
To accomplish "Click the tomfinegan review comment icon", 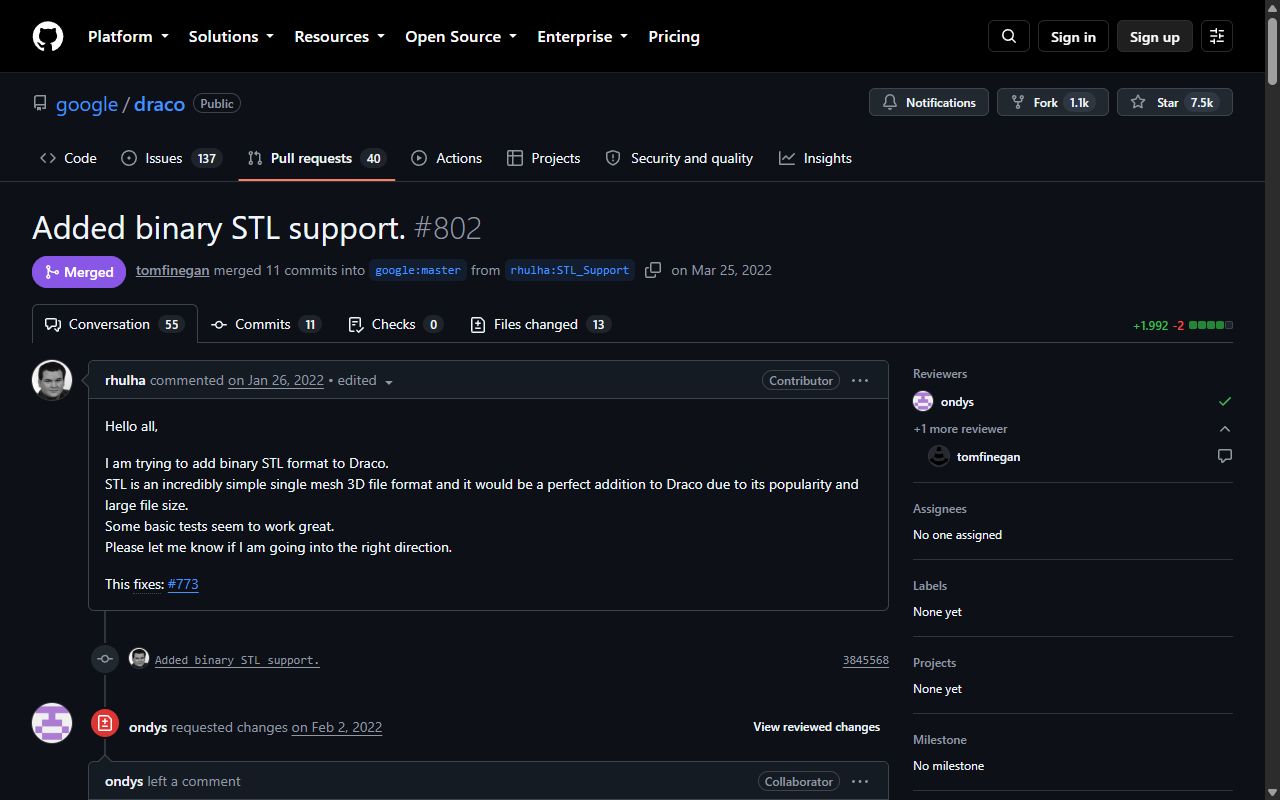I will click(x=1225, y=456).
